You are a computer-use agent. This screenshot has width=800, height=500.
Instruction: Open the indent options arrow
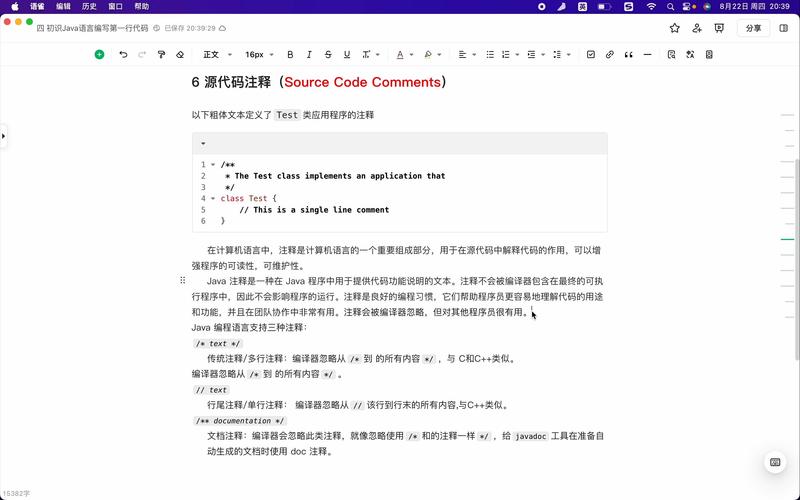[x=543, y=55]
